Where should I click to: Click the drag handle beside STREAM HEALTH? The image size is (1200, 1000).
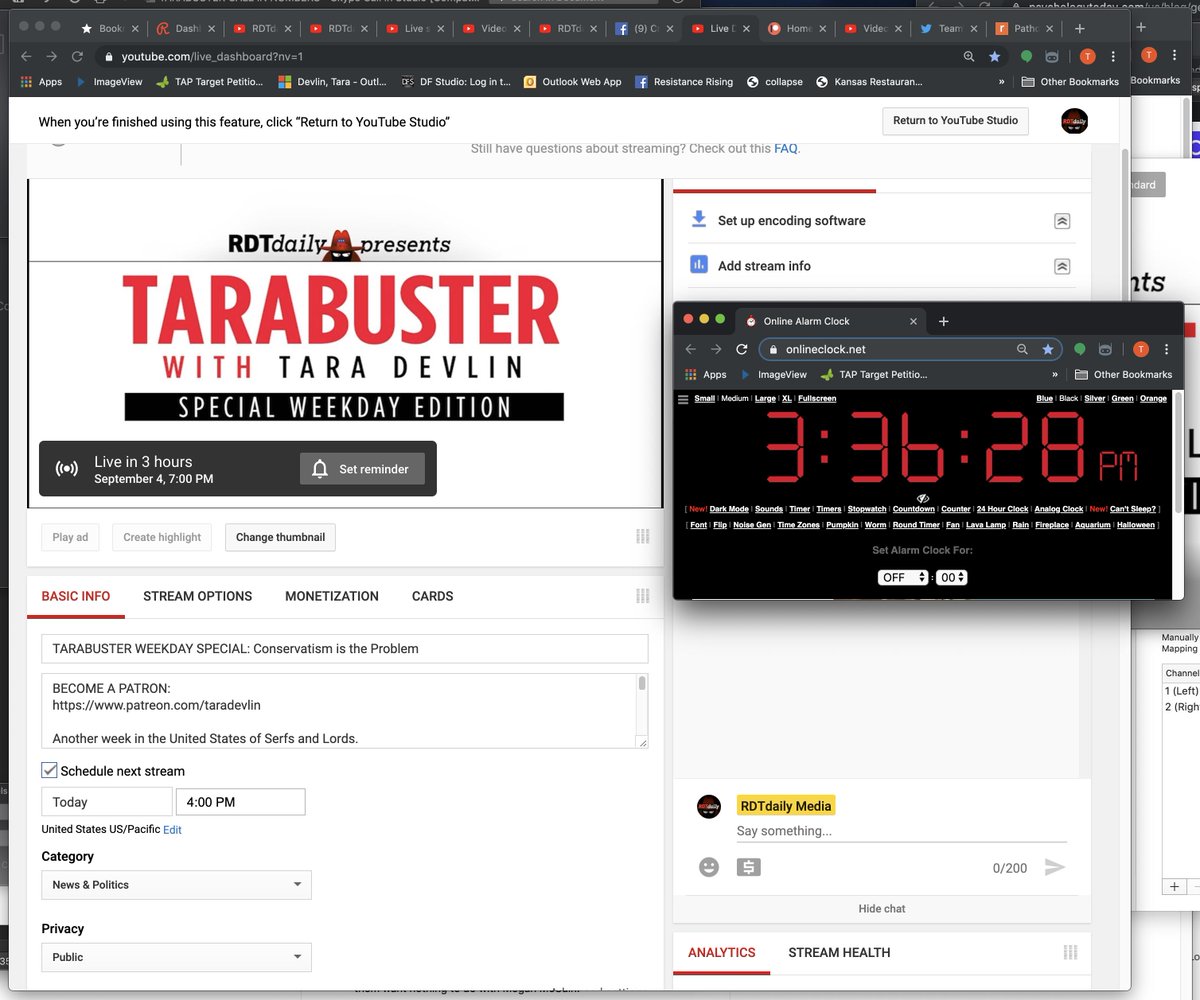tap(1070, 953)
